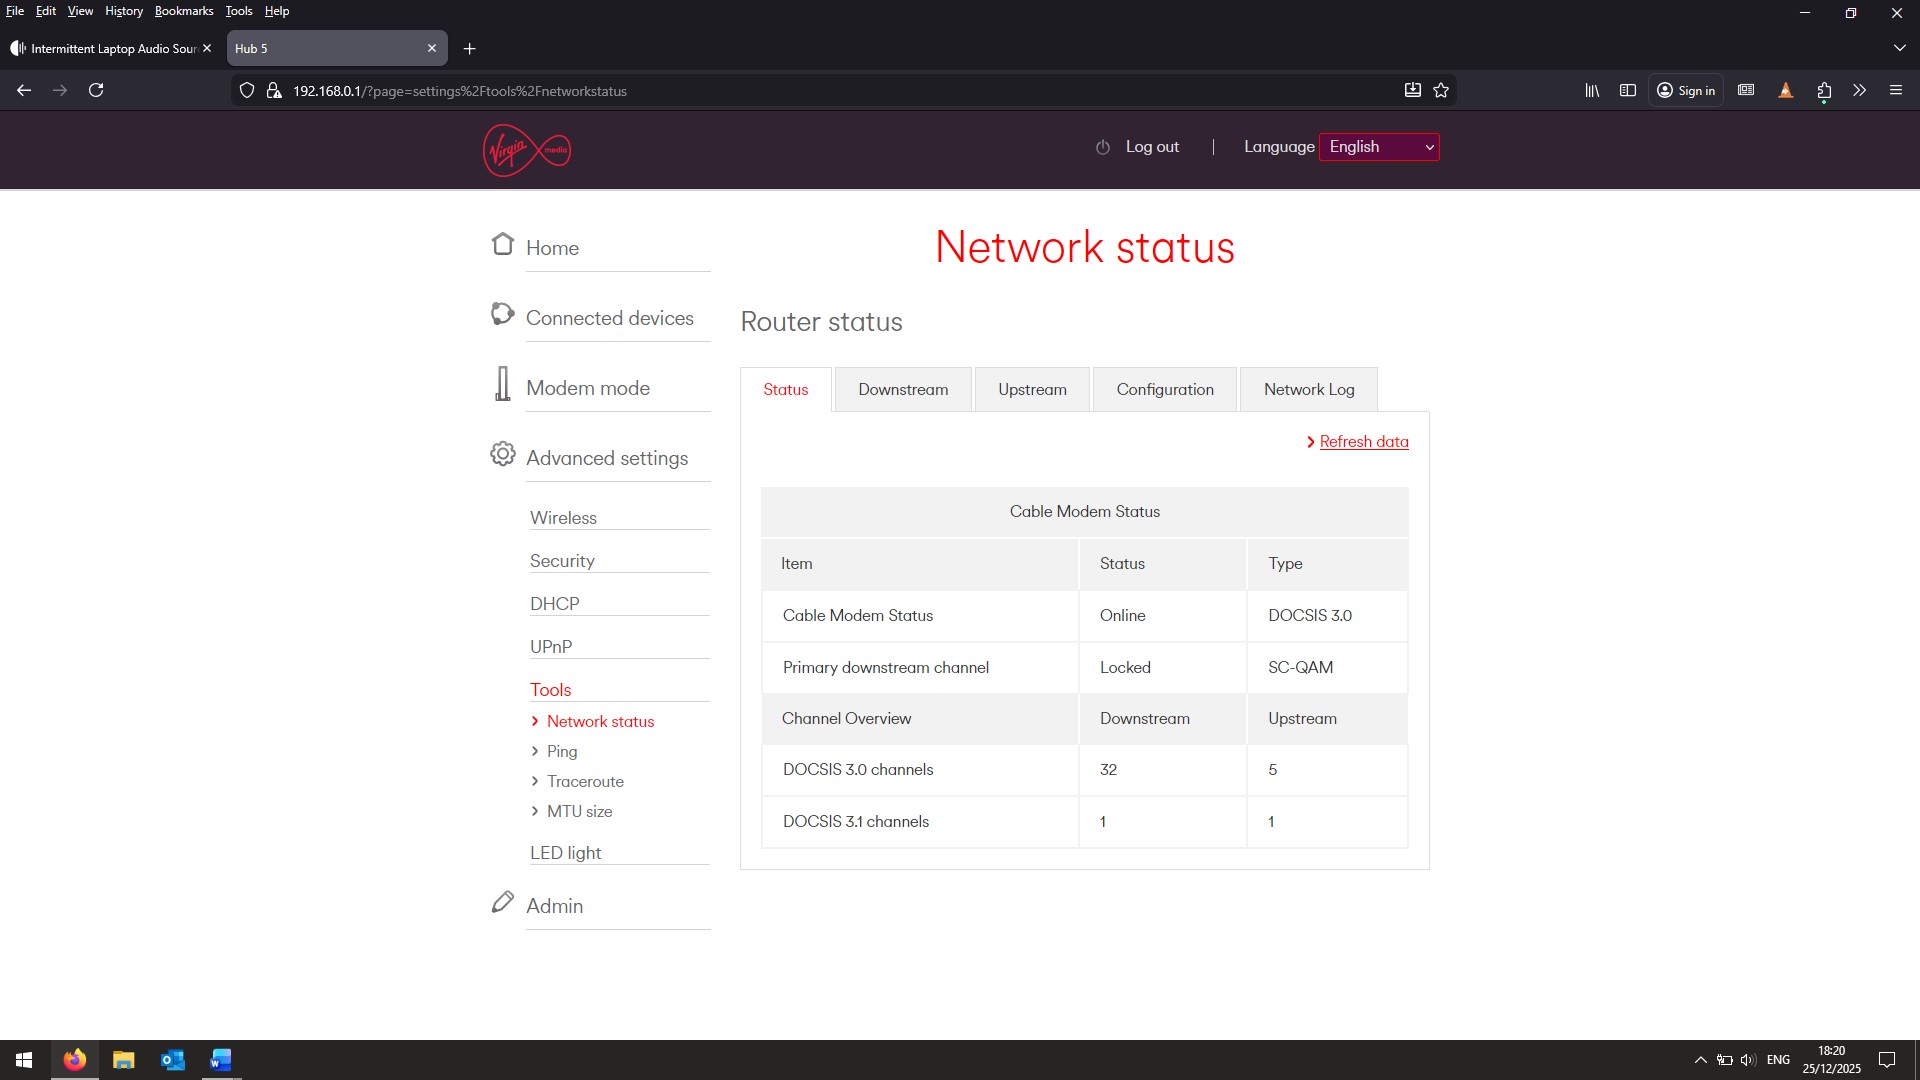Click the Modem mode icon
This screenshot has width=1920, height=1080.
pyautogui.click(x=502, y=384)
